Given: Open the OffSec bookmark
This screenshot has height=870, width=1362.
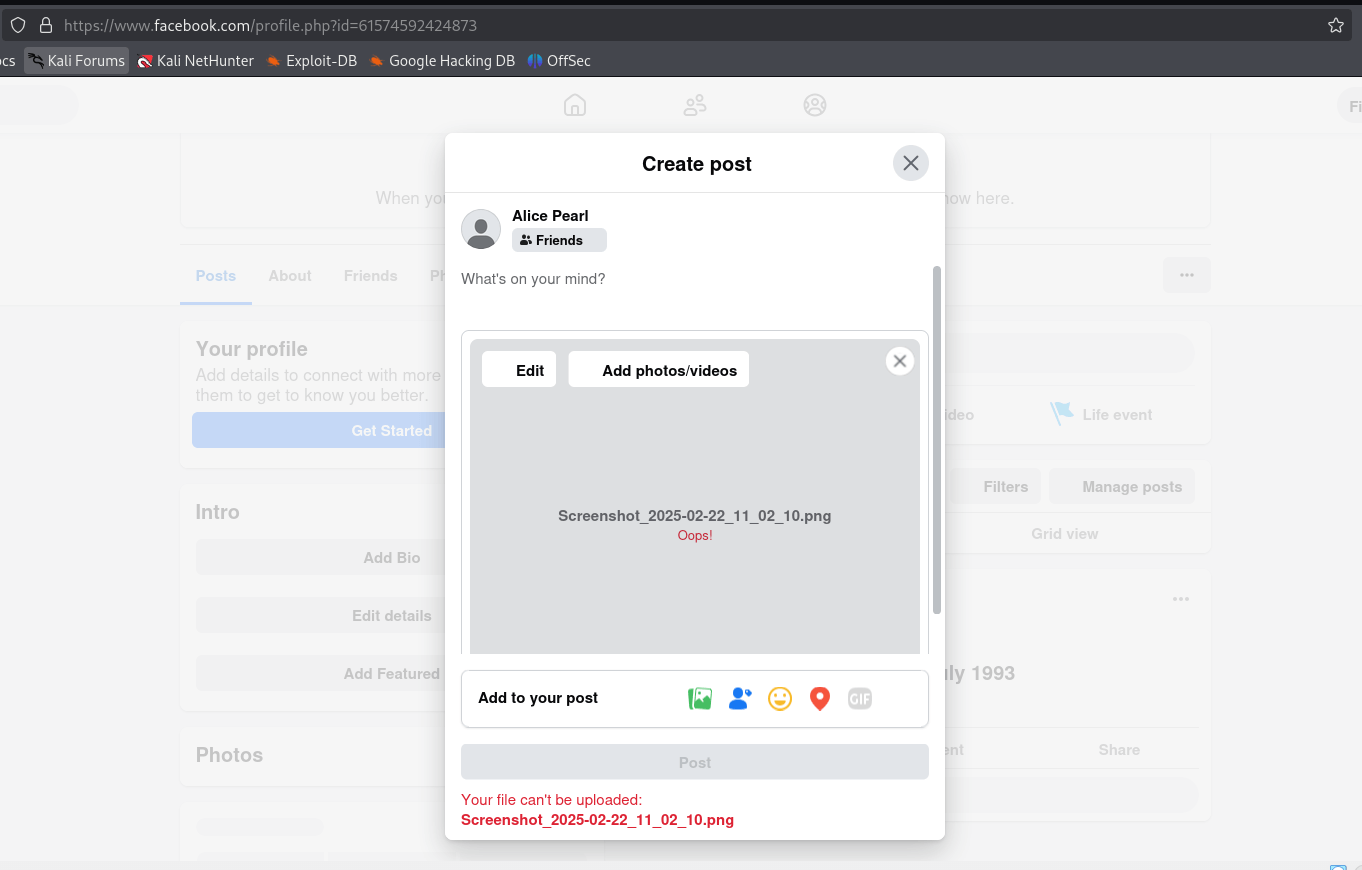Looking at the screenshot, I should point(559,61).
